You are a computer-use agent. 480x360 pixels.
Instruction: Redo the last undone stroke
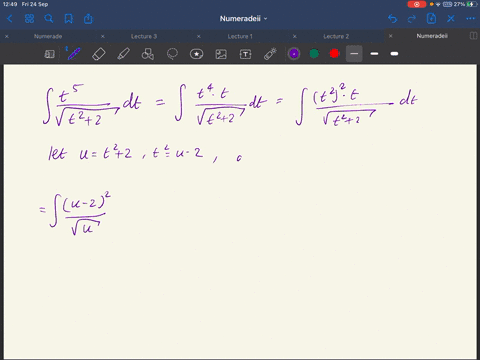tap(412, 19)
